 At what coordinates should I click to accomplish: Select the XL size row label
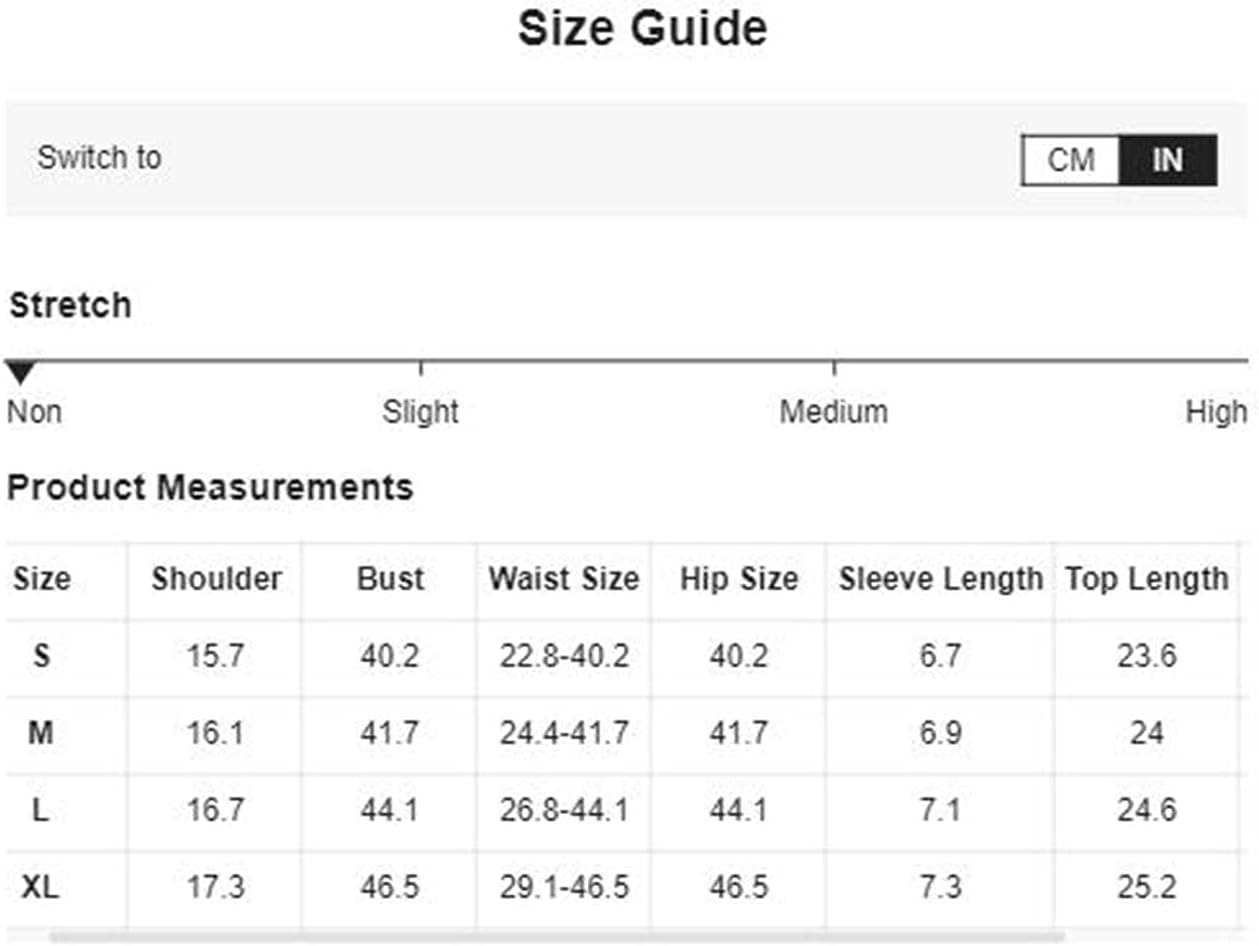coord(41,887)
